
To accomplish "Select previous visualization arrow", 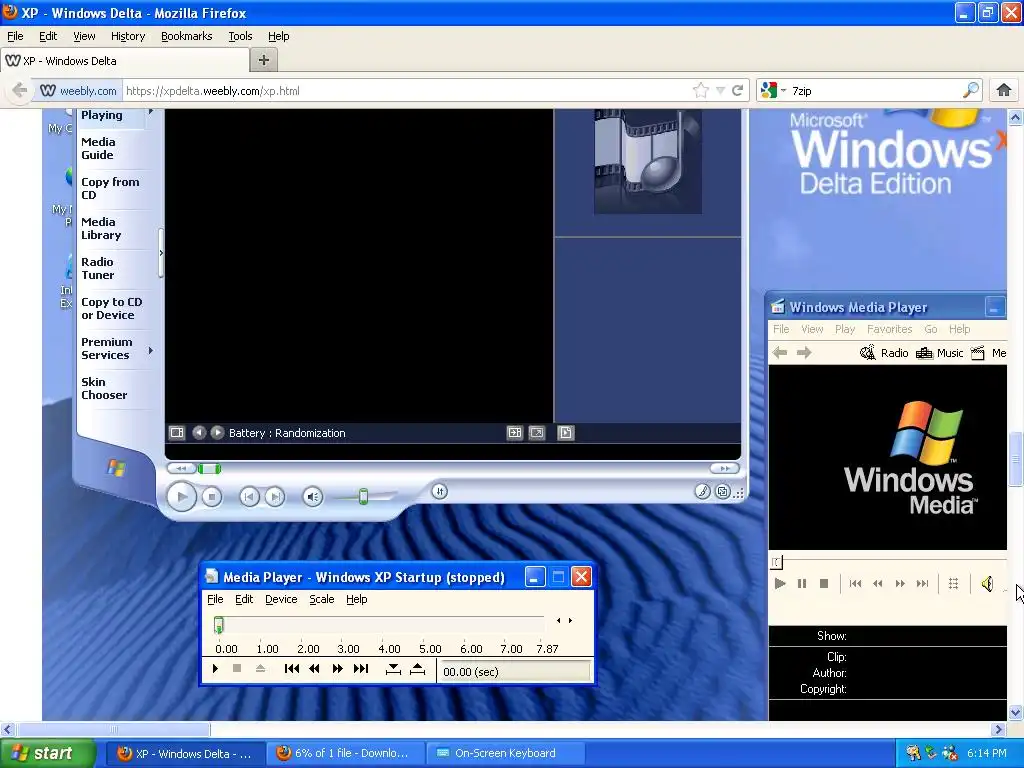I will click(x=199, y=433).
